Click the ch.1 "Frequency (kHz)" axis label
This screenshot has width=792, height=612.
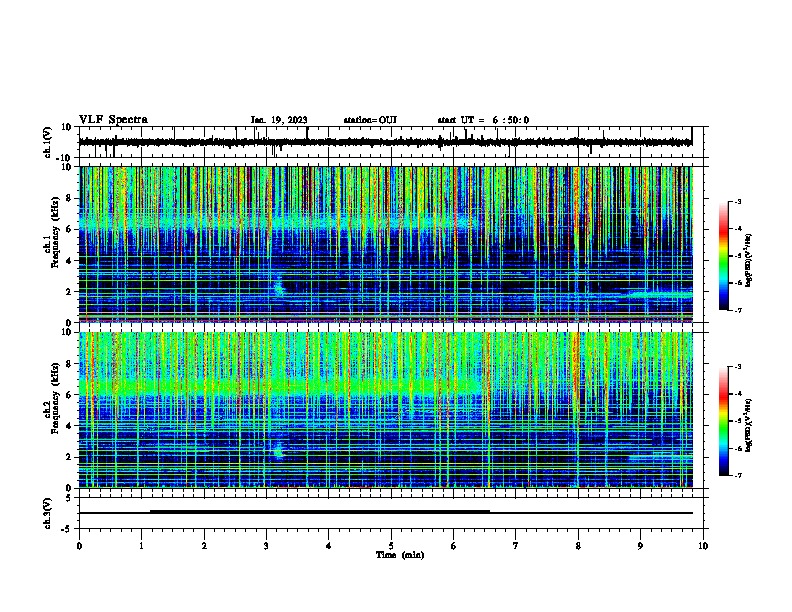click(x=55, y=233)
